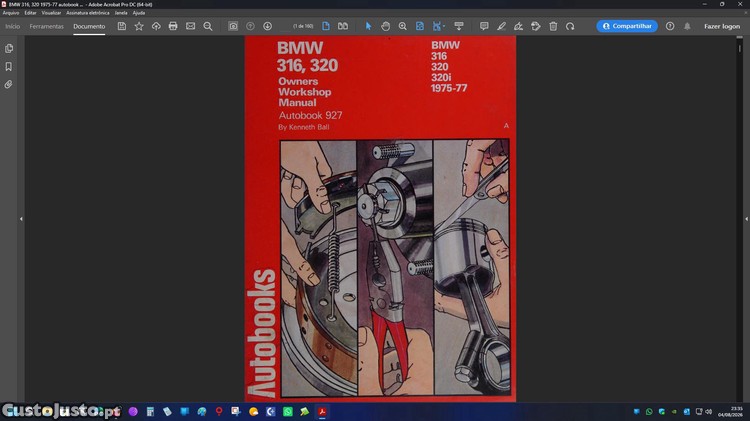
Task: Open the Editar menu
Action: tap(30, 13)
